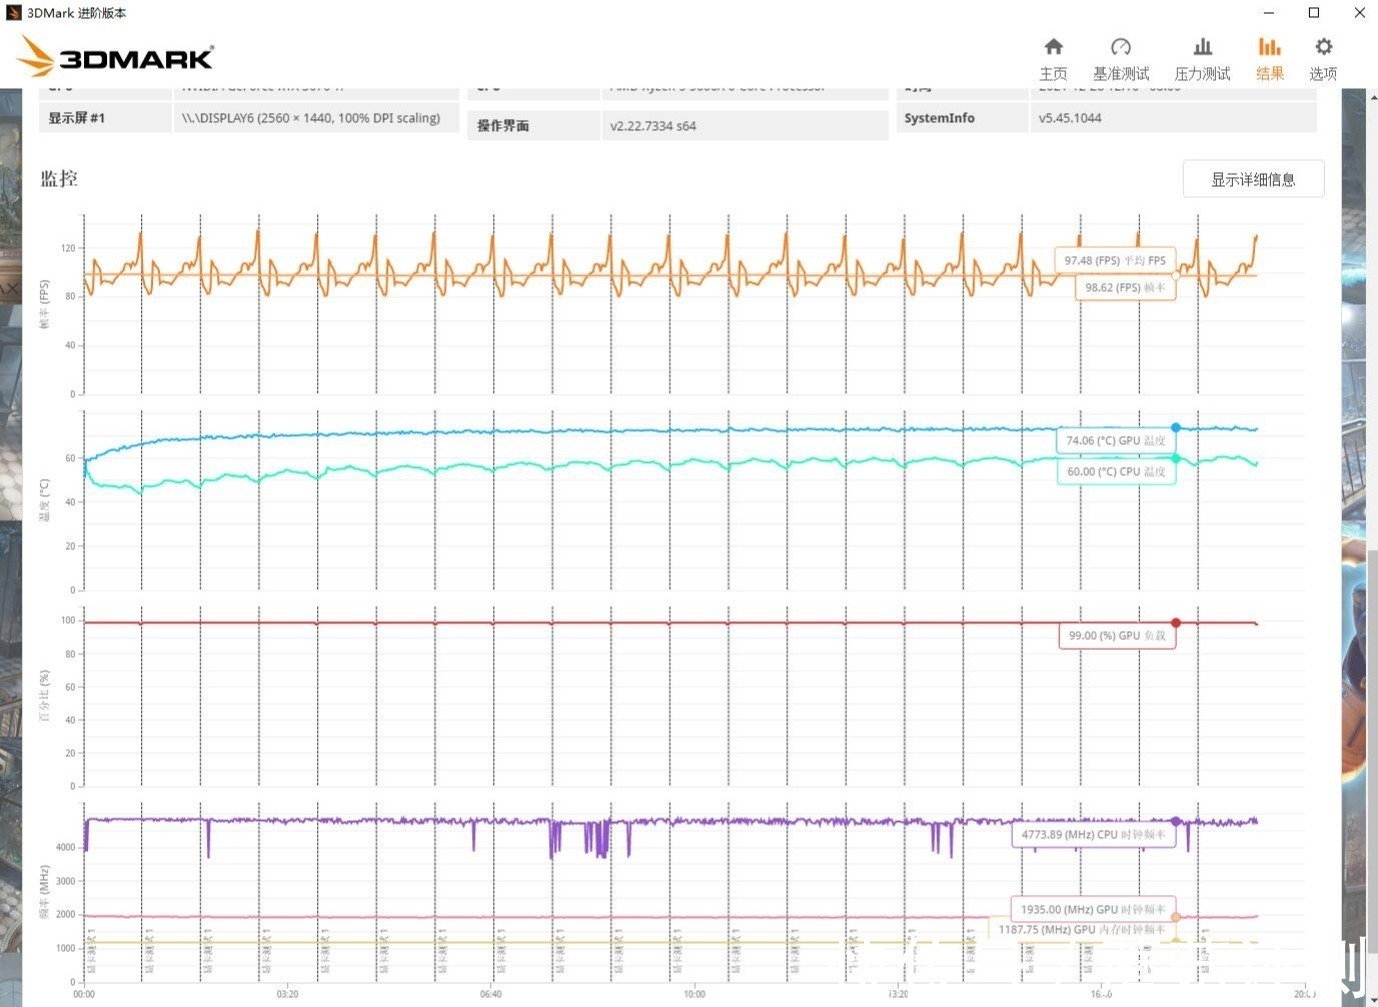This screenshot has width=1378, height=1007.
Task: Click the red GPU load data point marker
Action: (1176, 623)
